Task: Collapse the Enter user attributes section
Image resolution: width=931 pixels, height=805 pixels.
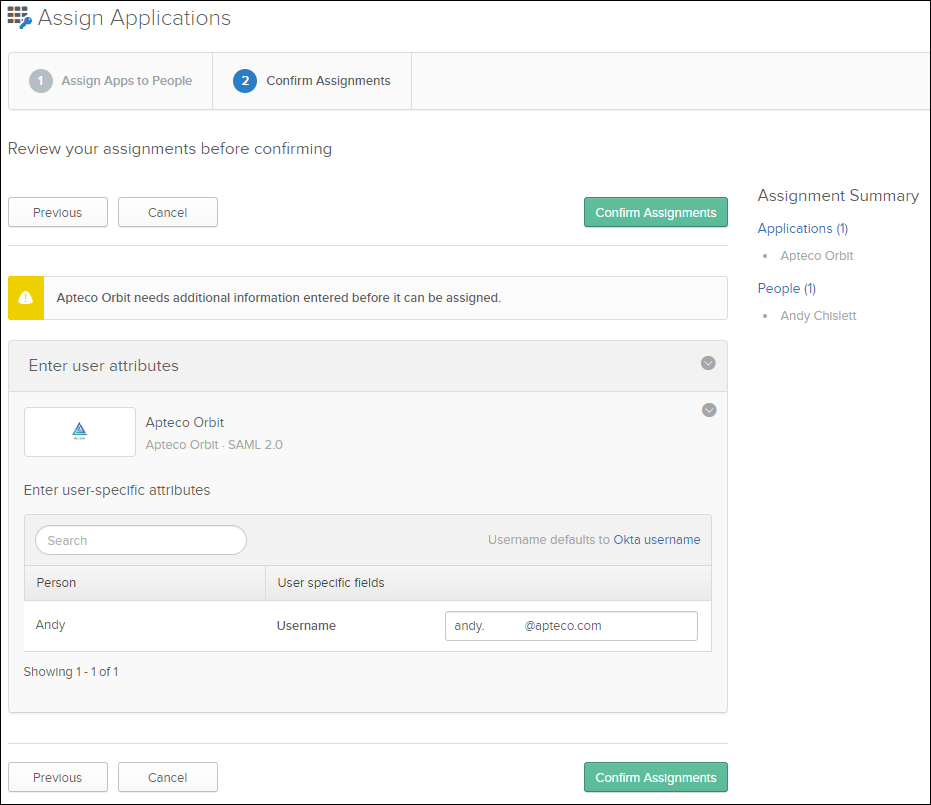Action: point(708,363)
